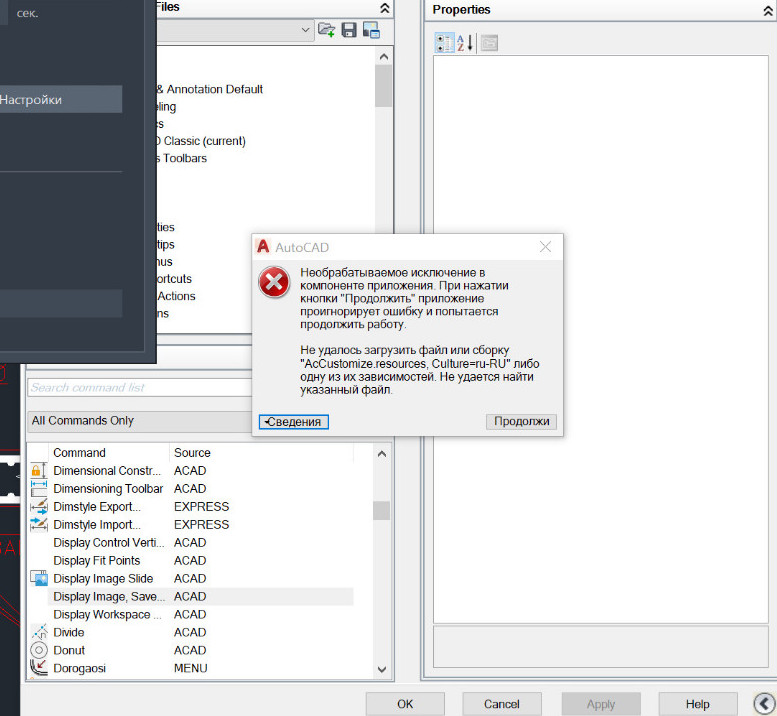This screenshot has width=777, height=716.
Task: Click the command list scrollbar thumb
Action: (x=382, y=510)
